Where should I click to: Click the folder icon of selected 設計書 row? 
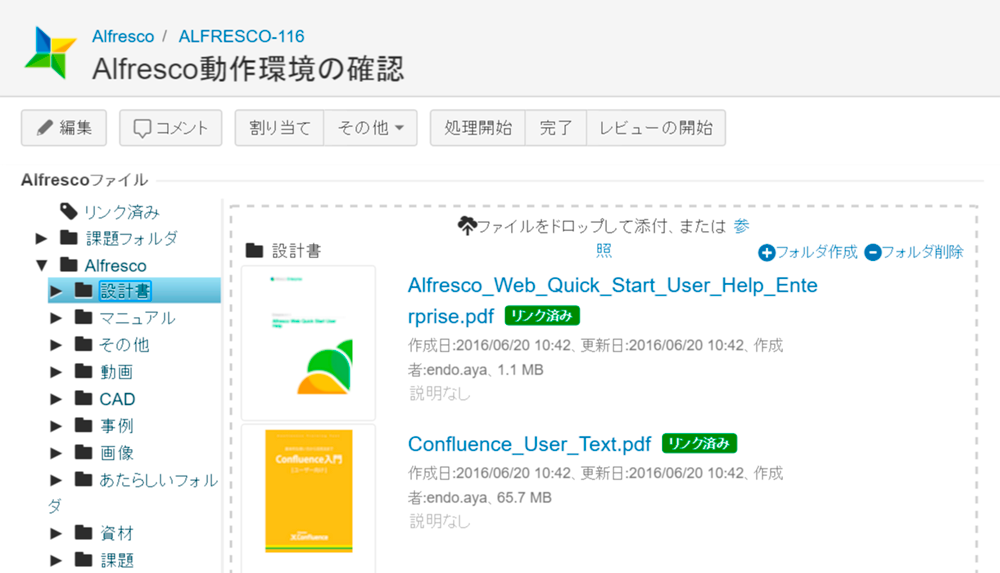(x=84, y=290)
